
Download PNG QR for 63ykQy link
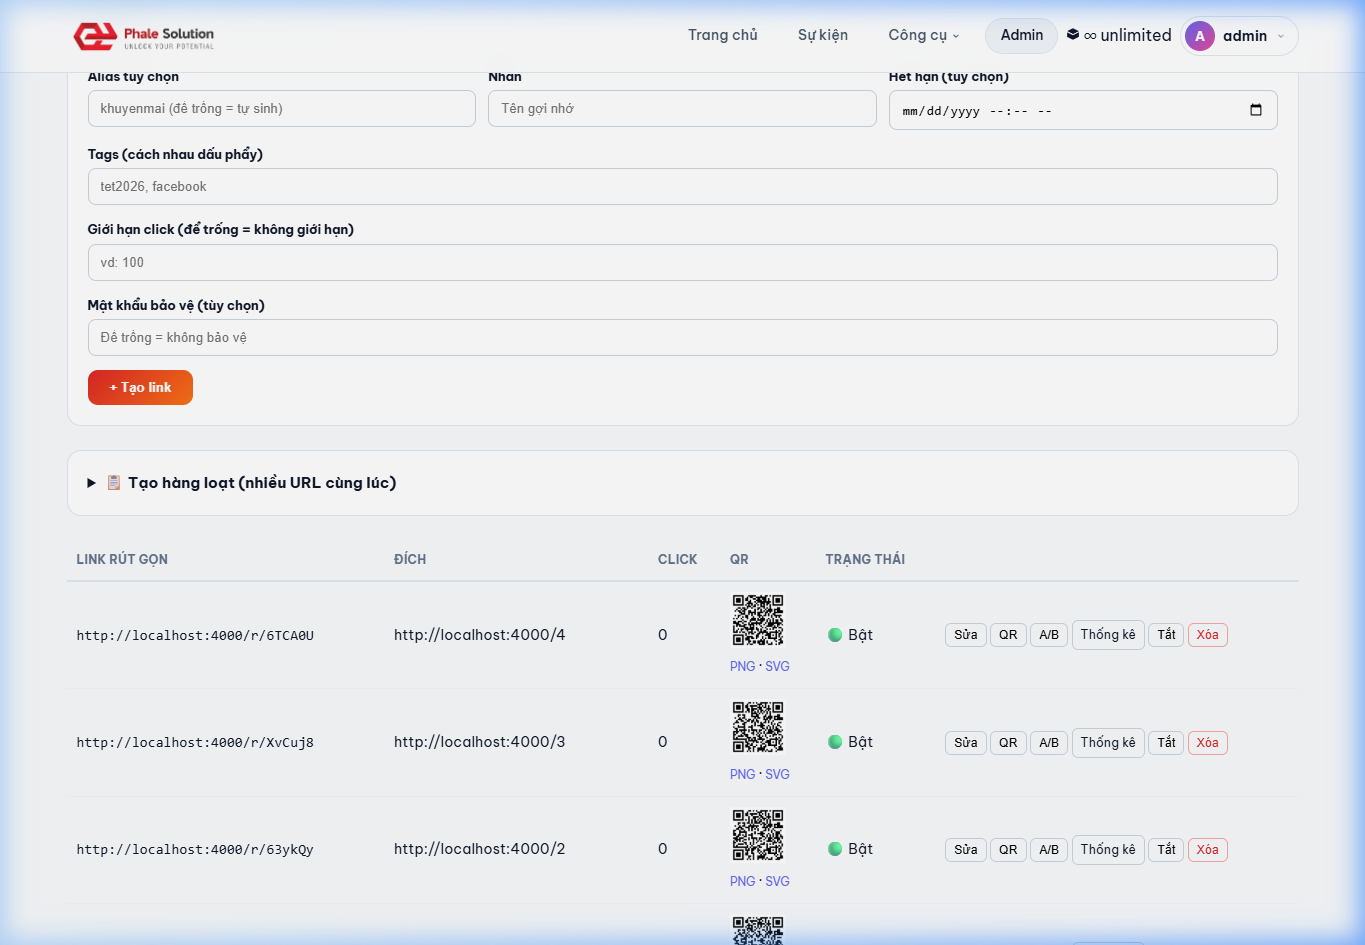point(742,882)
